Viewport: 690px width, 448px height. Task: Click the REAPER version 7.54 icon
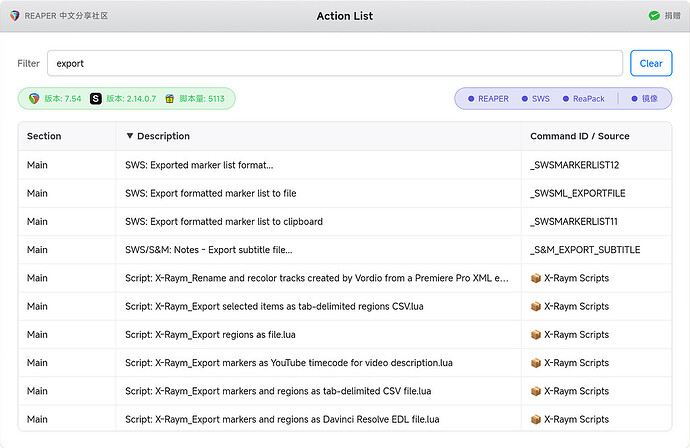point(35,99)
